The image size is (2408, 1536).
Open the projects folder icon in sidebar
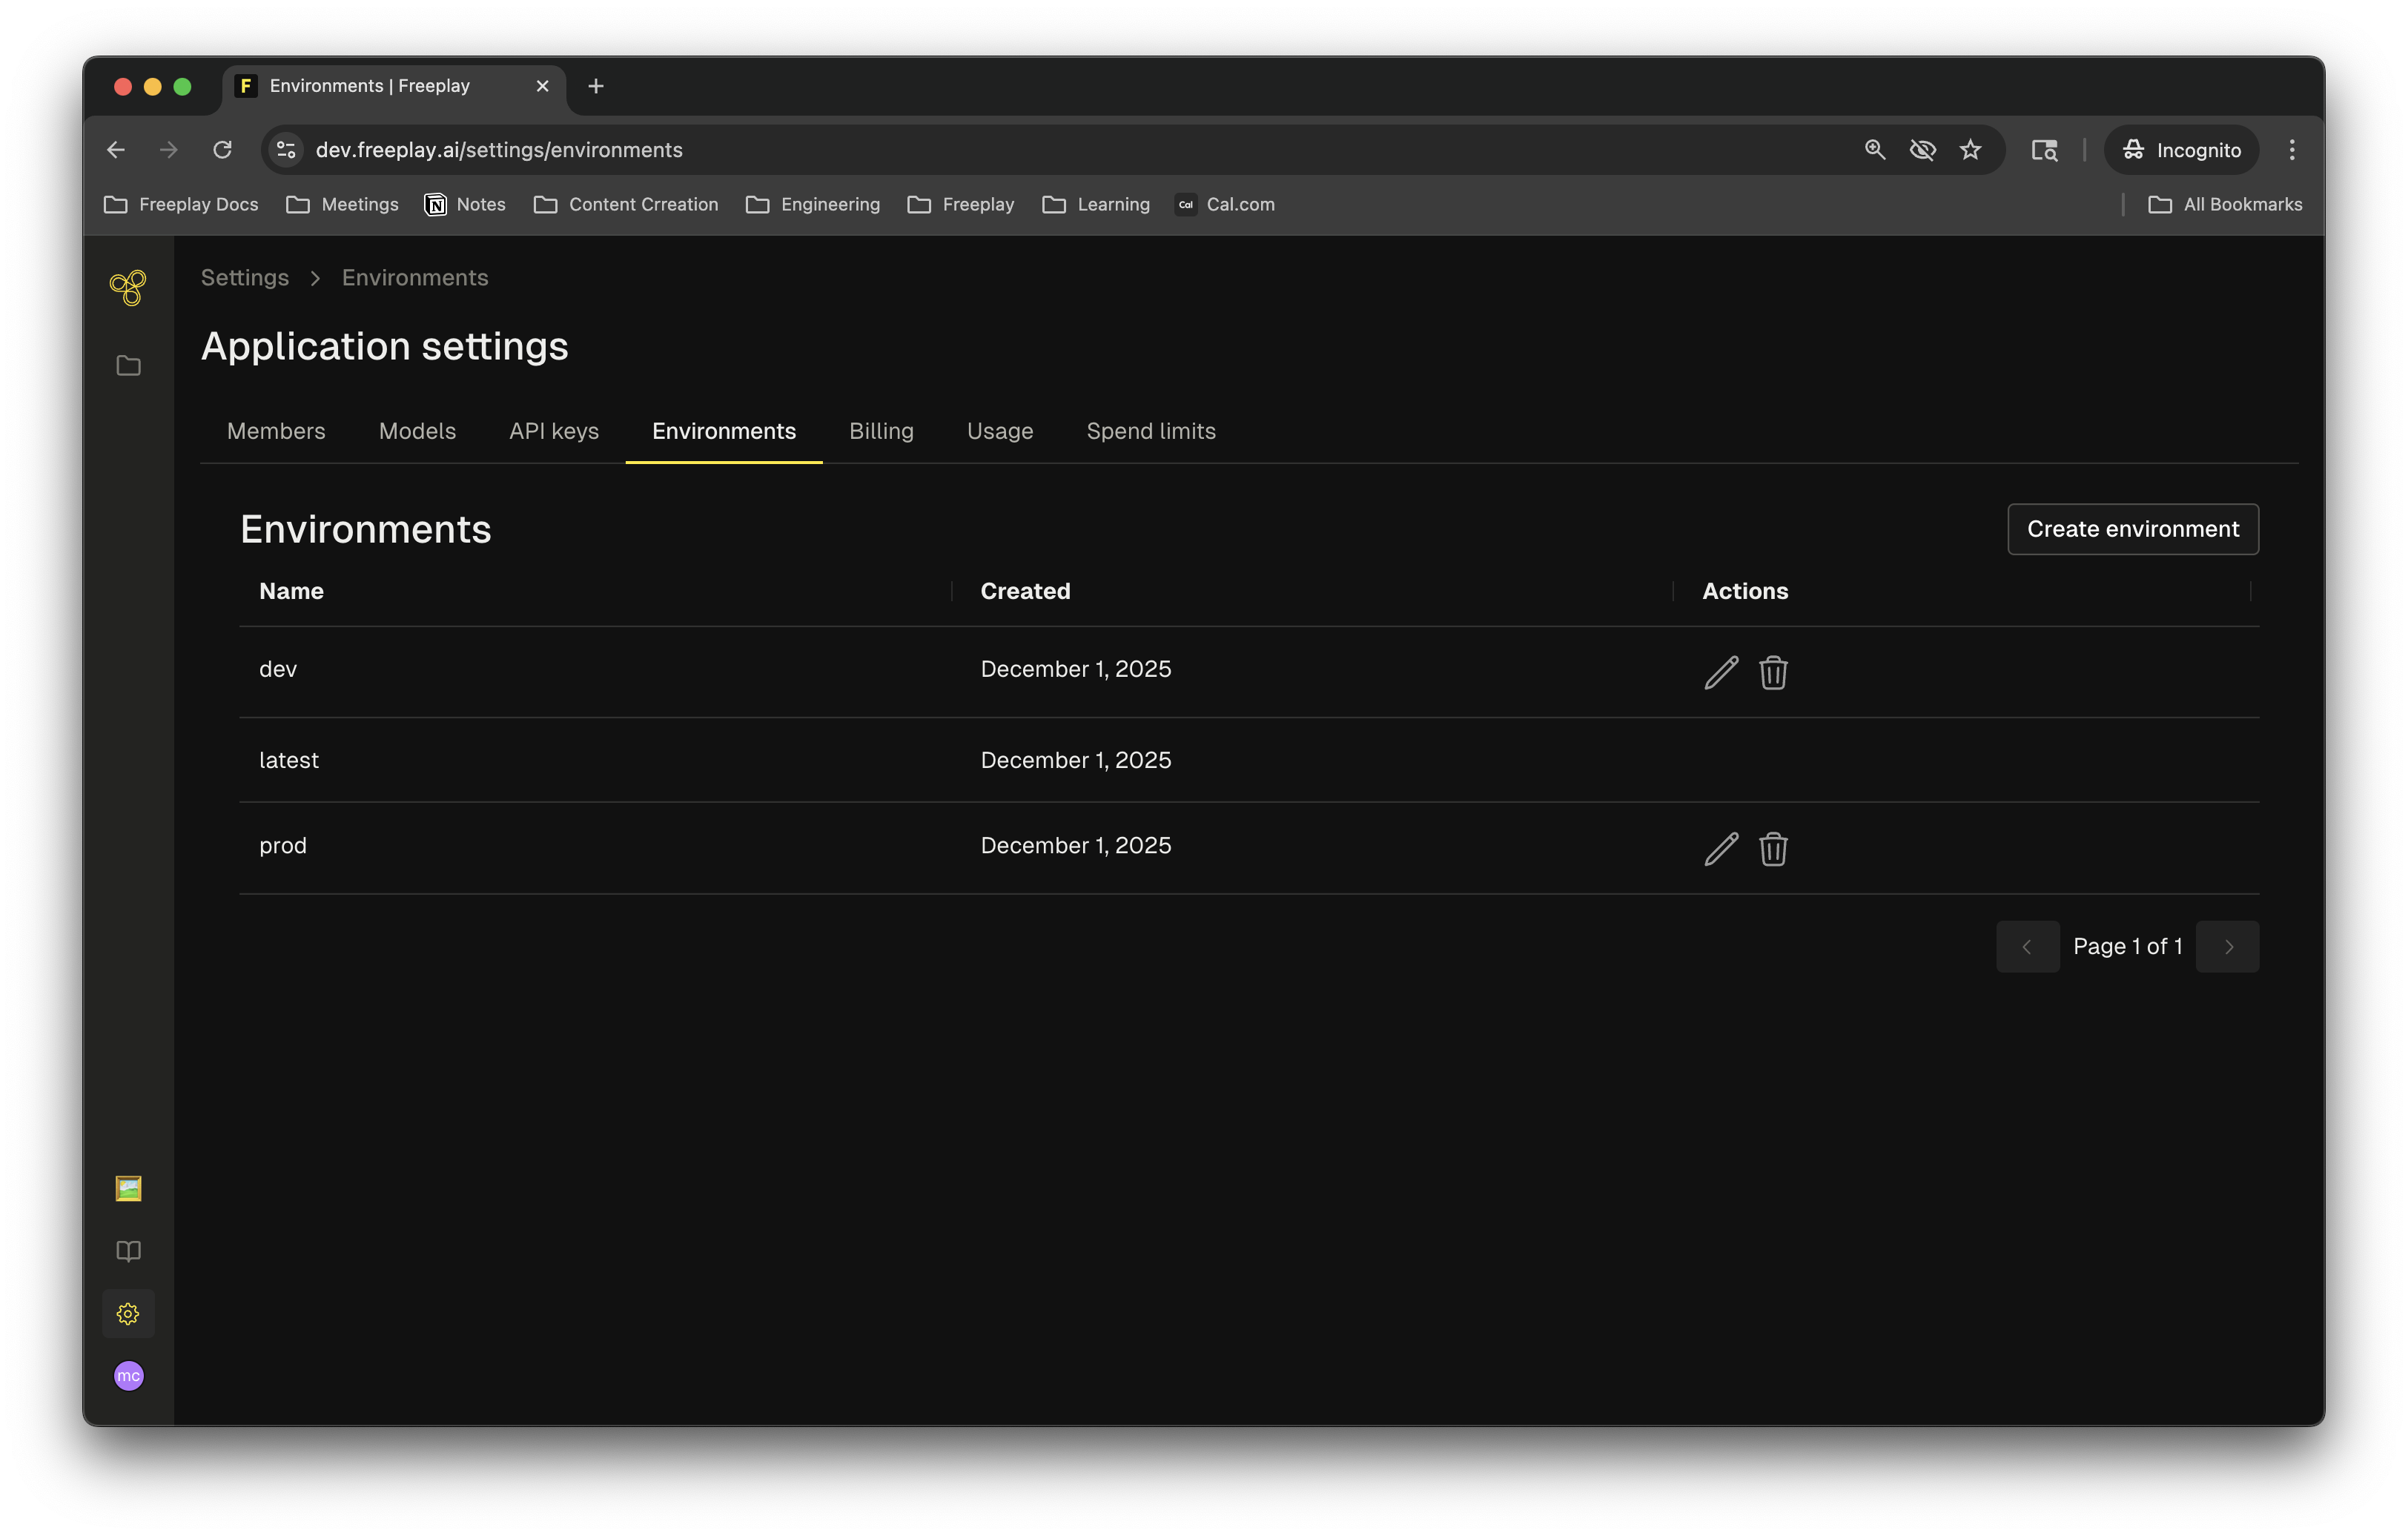pyautogui.click(x=128, y=366)
